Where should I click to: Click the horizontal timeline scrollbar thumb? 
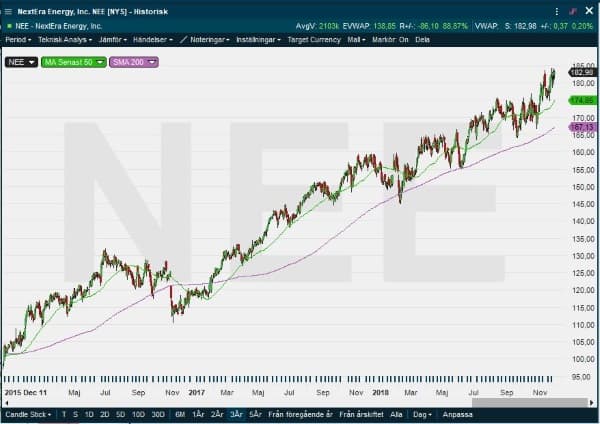coord(530,403)
